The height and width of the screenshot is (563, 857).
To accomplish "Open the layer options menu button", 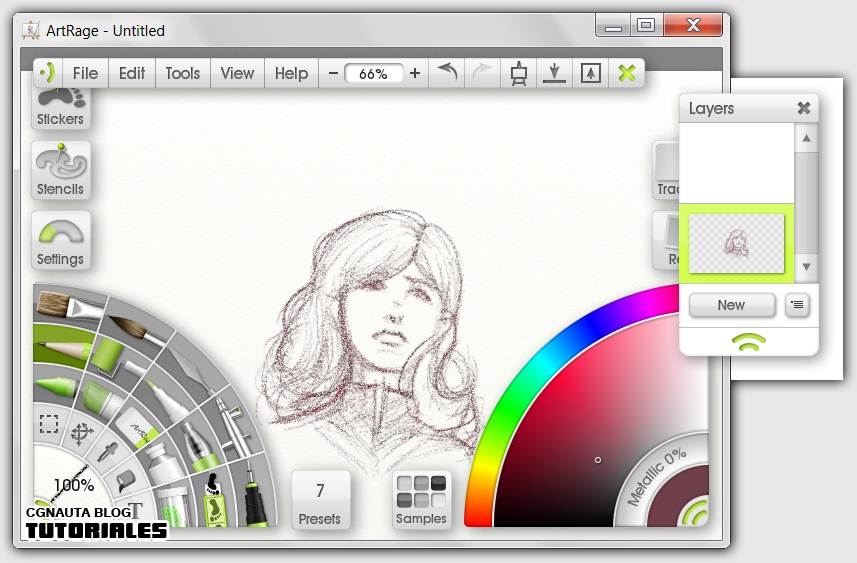I will pos(797,305).
